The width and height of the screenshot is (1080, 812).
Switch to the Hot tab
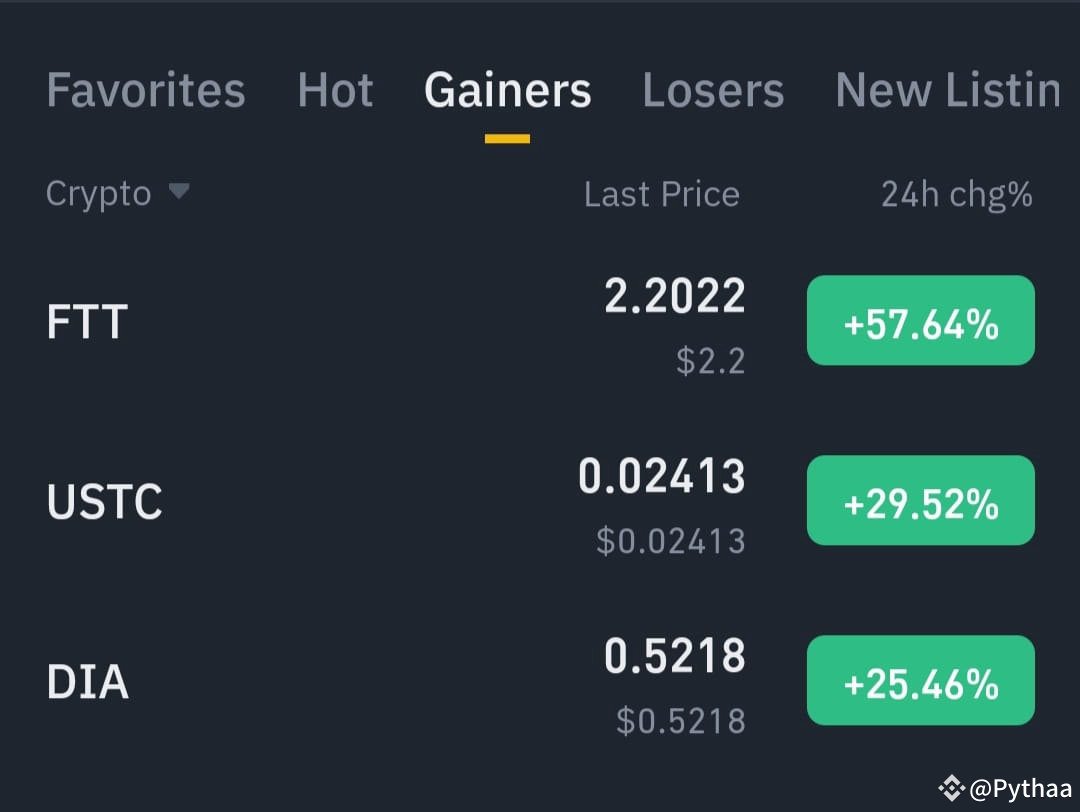tap(335, 90)
